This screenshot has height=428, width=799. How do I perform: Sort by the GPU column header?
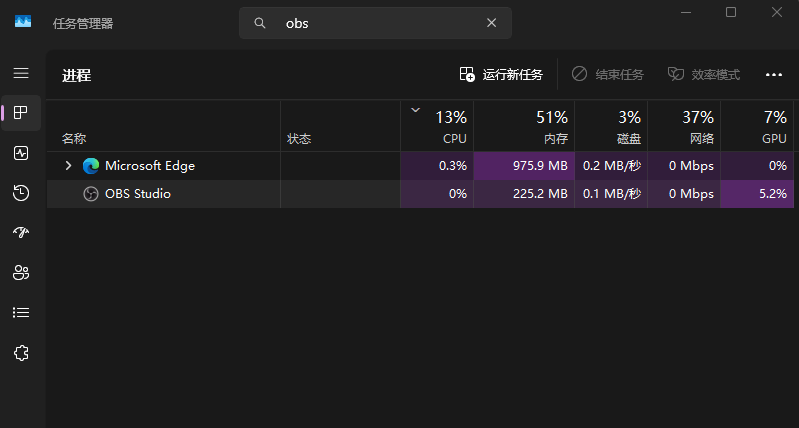(757, 126)
